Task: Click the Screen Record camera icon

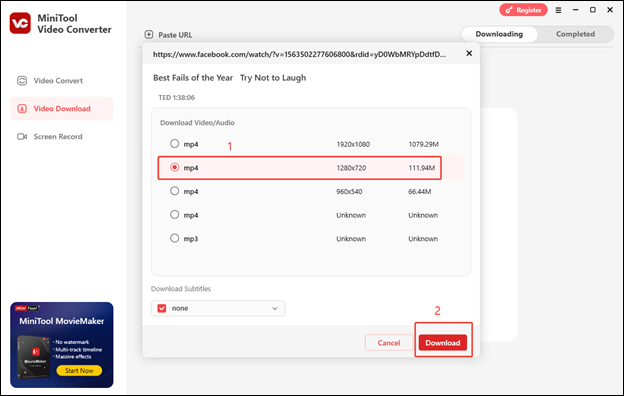Action: [x=22, y=137]
